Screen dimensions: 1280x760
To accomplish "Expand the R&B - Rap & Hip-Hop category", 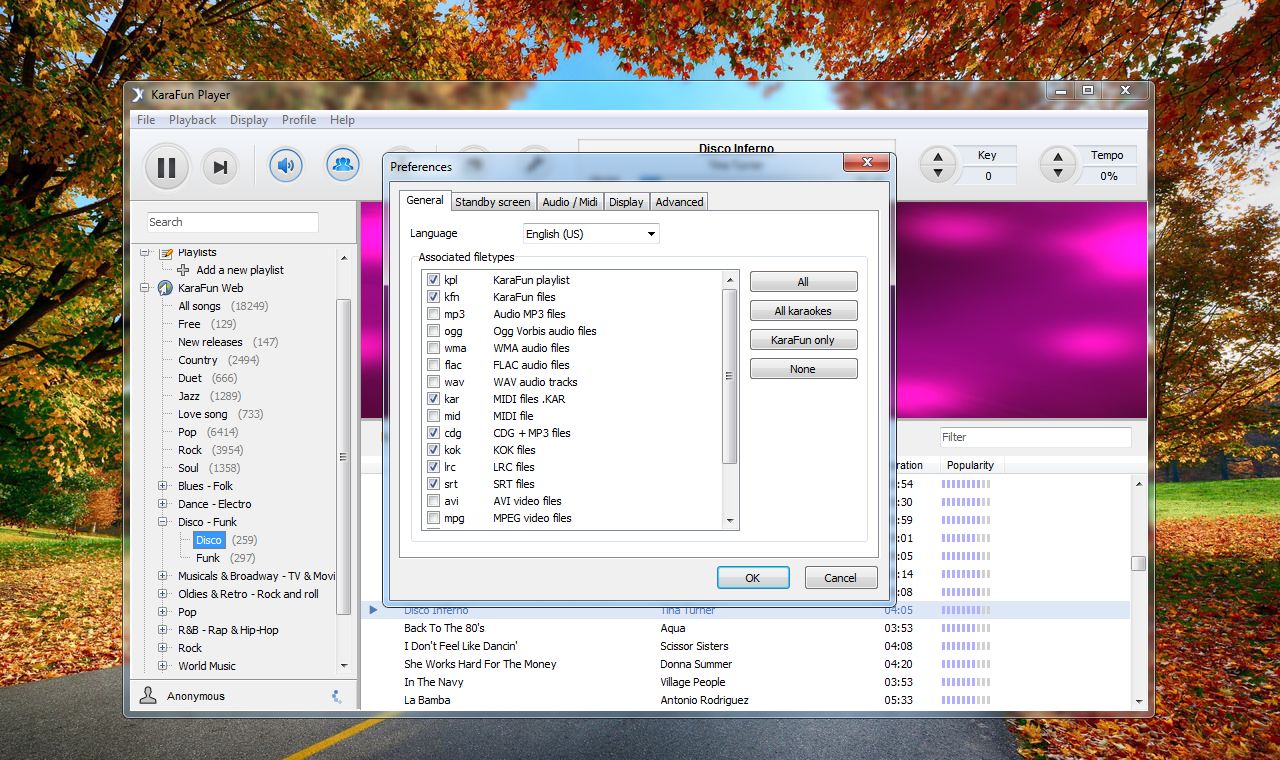I will (163, 630).
